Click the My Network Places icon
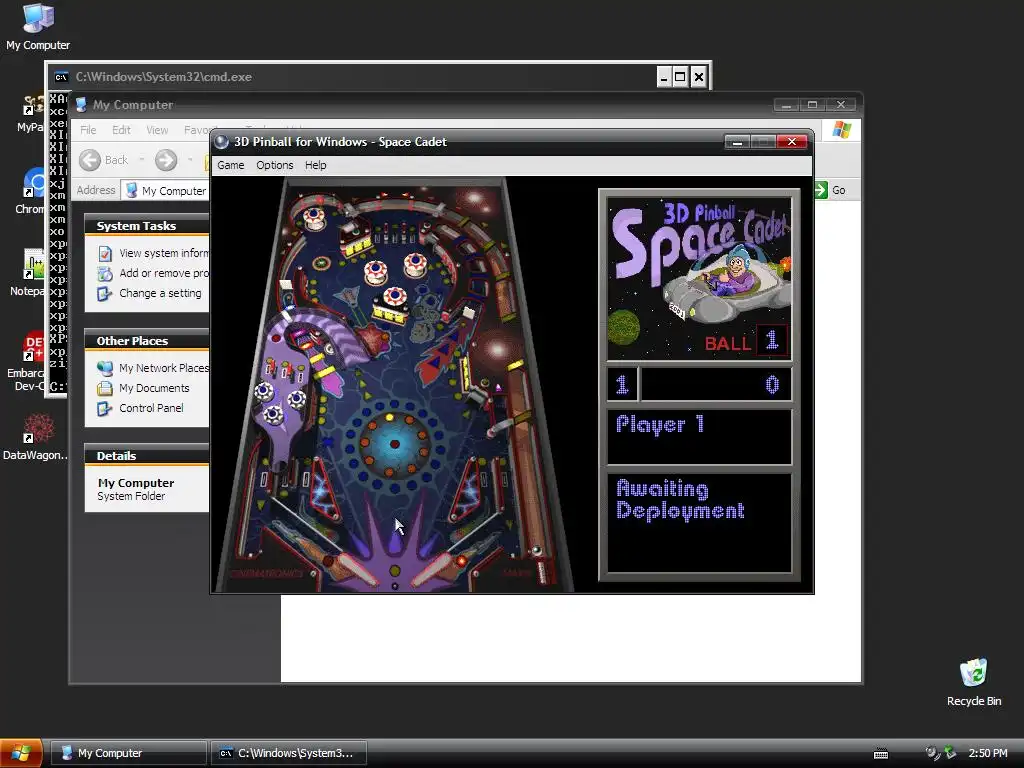 point(104,368)
